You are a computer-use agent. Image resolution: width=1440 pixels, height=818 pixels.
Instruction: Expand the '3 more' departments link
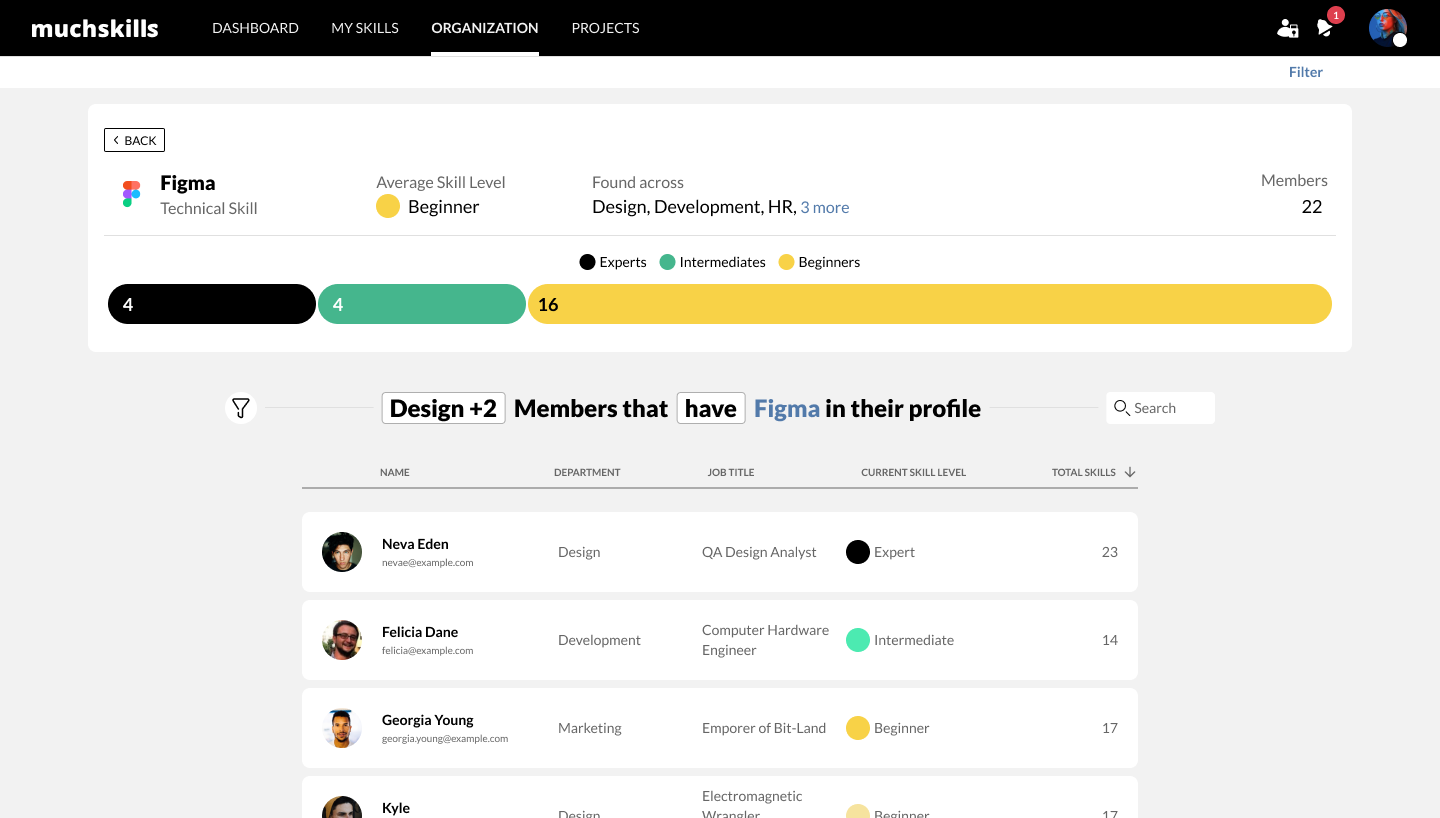point(825,208)
